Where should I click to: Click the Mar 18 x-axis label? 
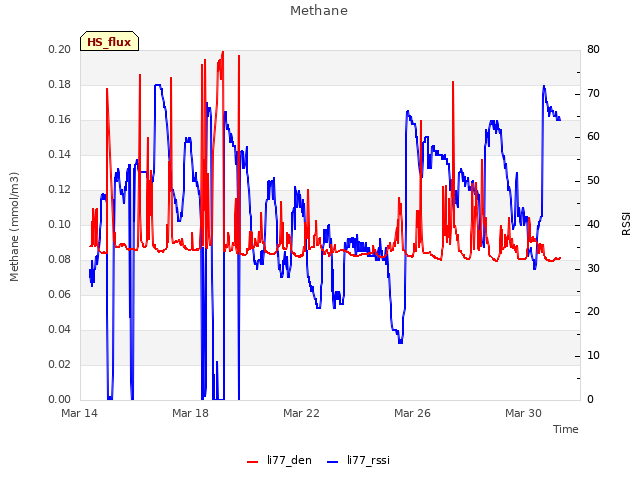pyautogui.click(x=190, y=413)
